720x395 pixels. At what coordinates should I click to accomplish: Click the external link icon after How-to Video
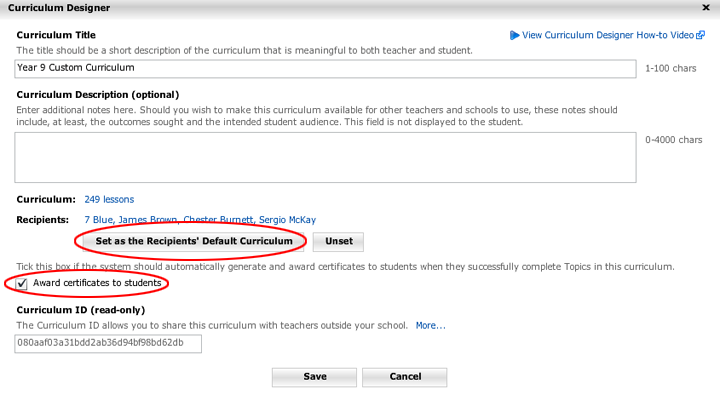pyautogui.click(x=700, y=35)
